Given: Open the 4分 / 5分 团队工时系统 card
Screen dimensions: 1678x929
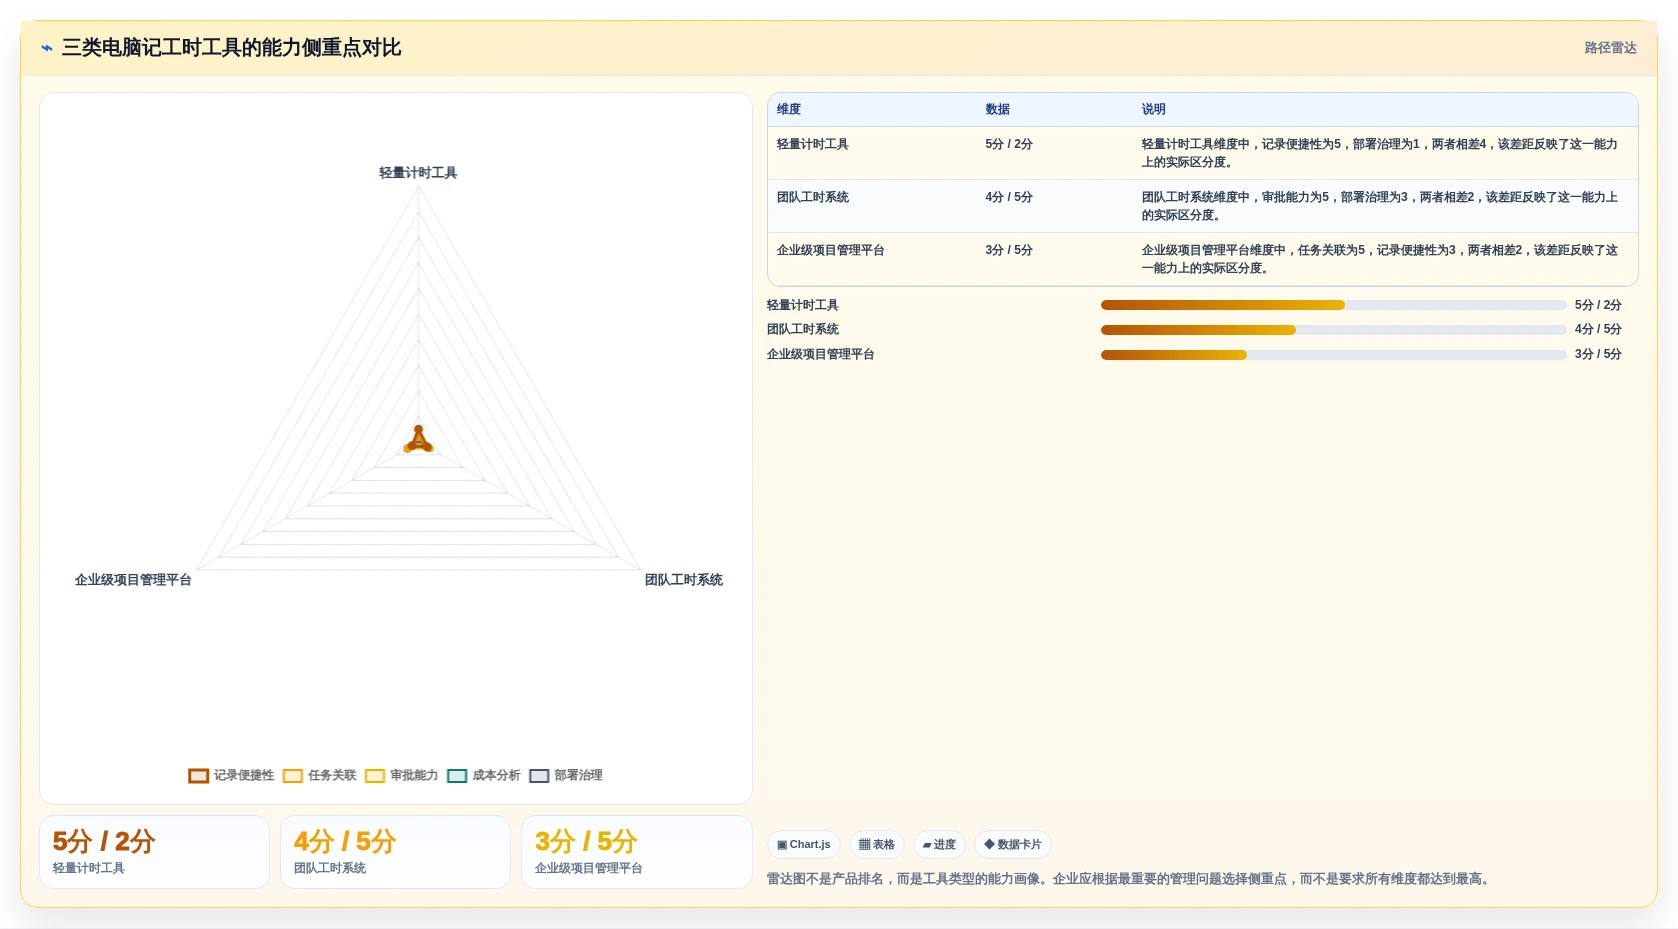Looking at the screenshot, I should point(395,852).
